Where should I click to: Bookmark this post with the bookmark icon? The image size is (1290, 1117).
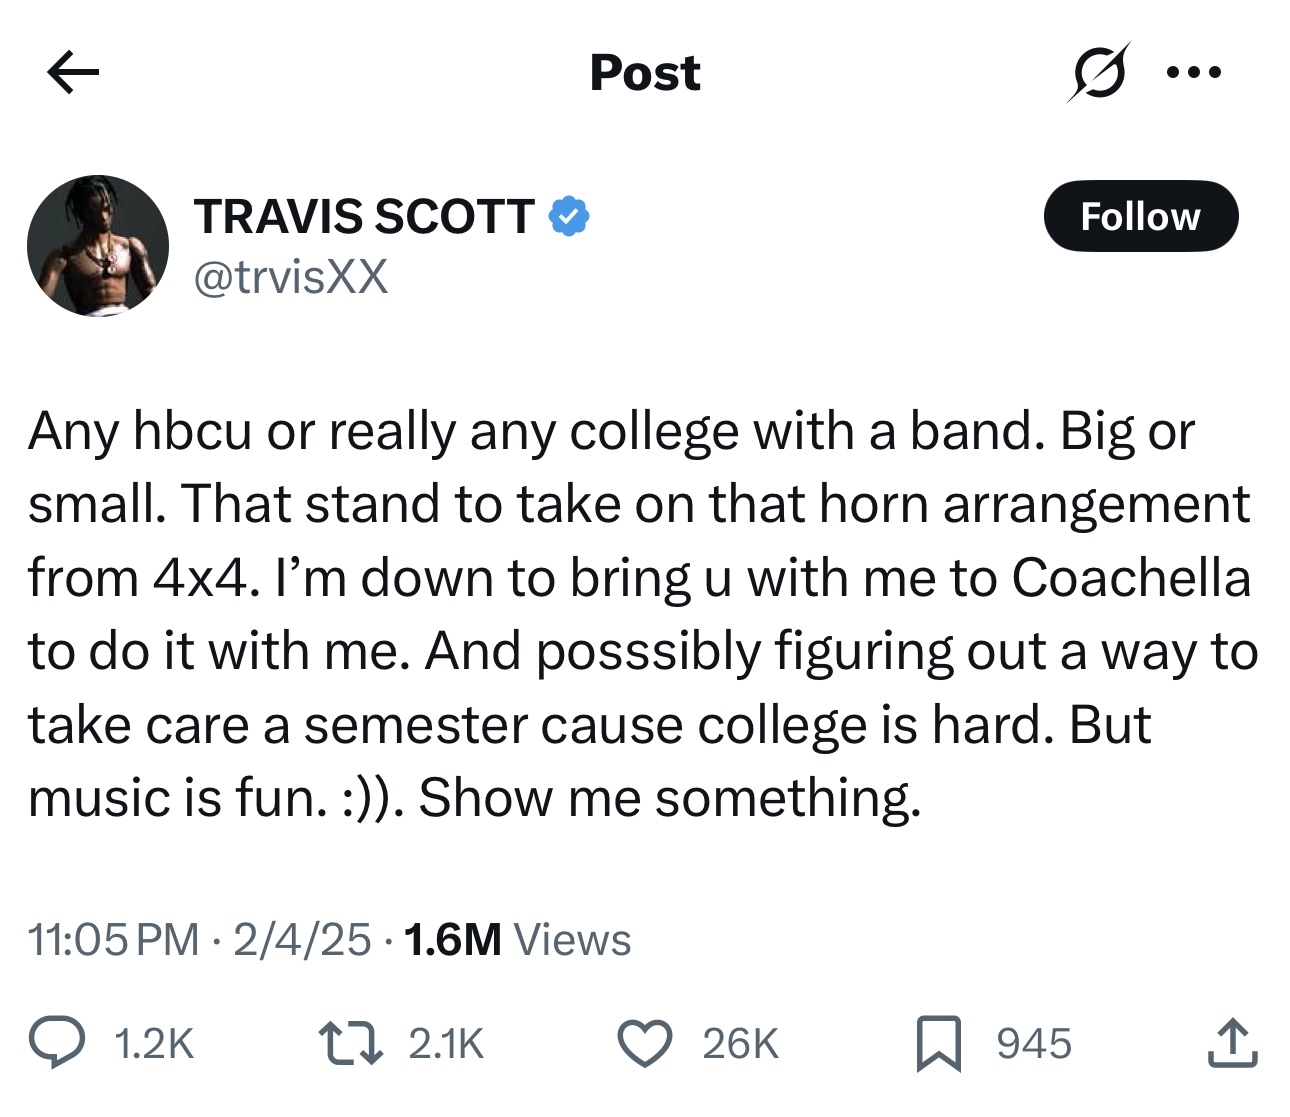pos(938,1042)
